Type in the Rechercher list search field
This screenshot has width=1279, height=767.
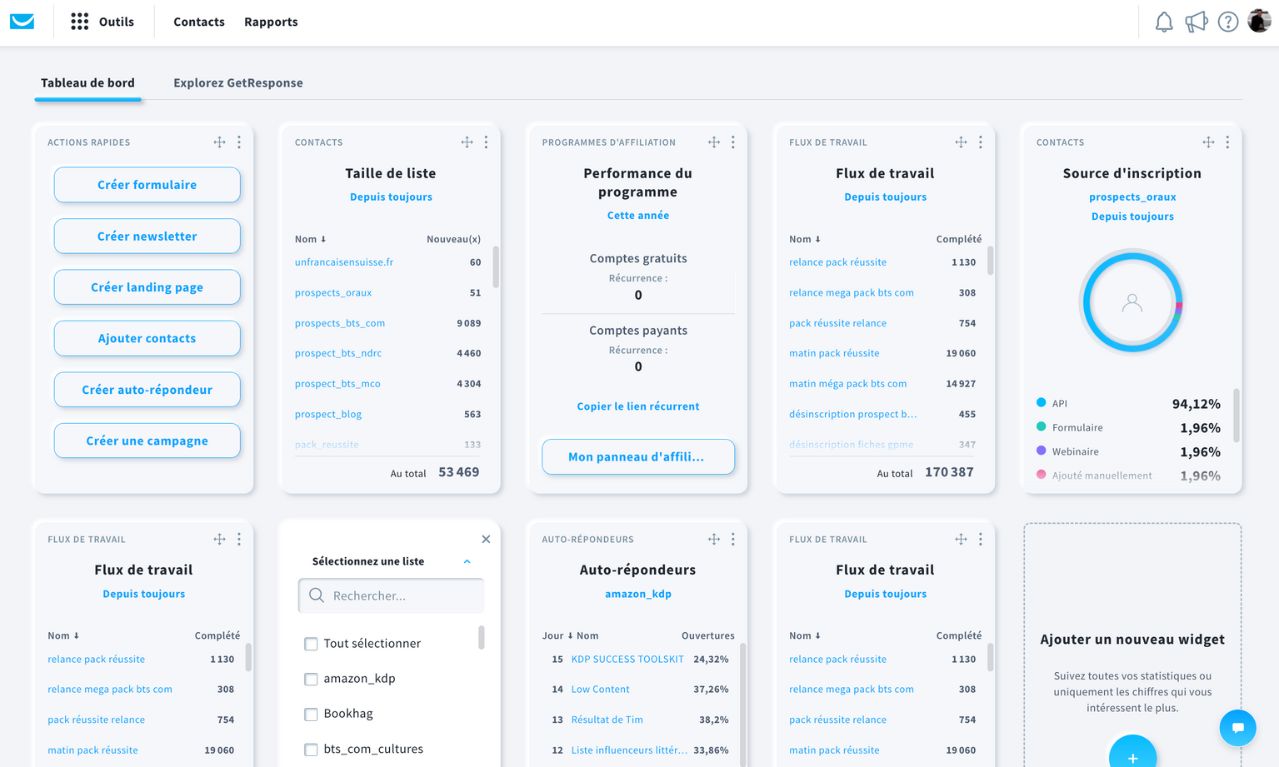point(400,596)
